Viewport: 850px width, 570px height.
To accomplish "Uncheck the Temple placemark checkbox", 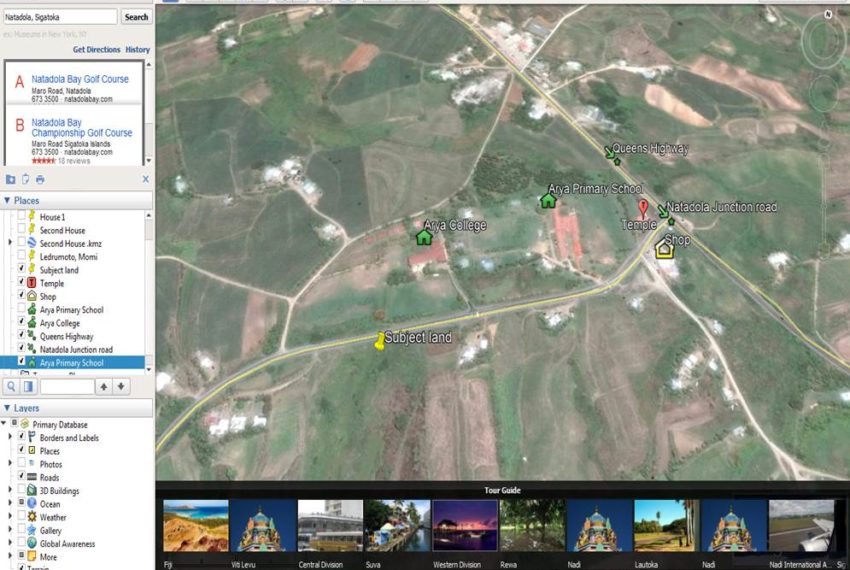I will click(x=22, y=283).
